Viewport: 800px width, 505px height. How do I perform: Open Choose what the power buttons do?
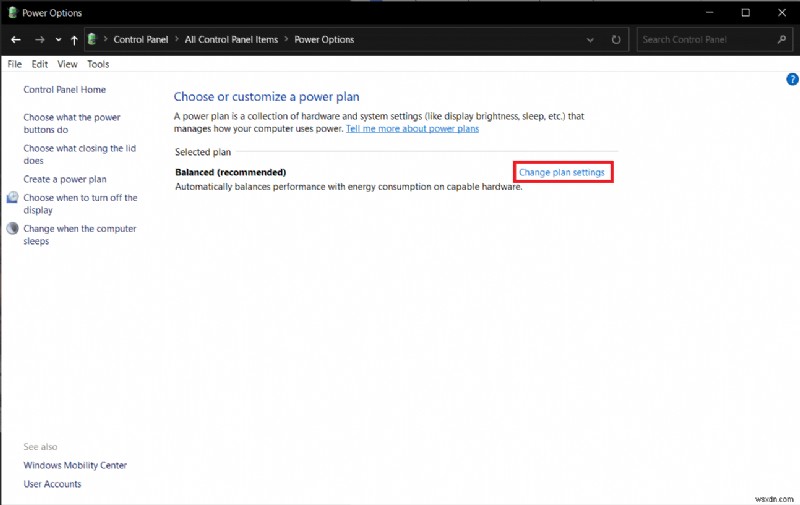coord(72,123)
